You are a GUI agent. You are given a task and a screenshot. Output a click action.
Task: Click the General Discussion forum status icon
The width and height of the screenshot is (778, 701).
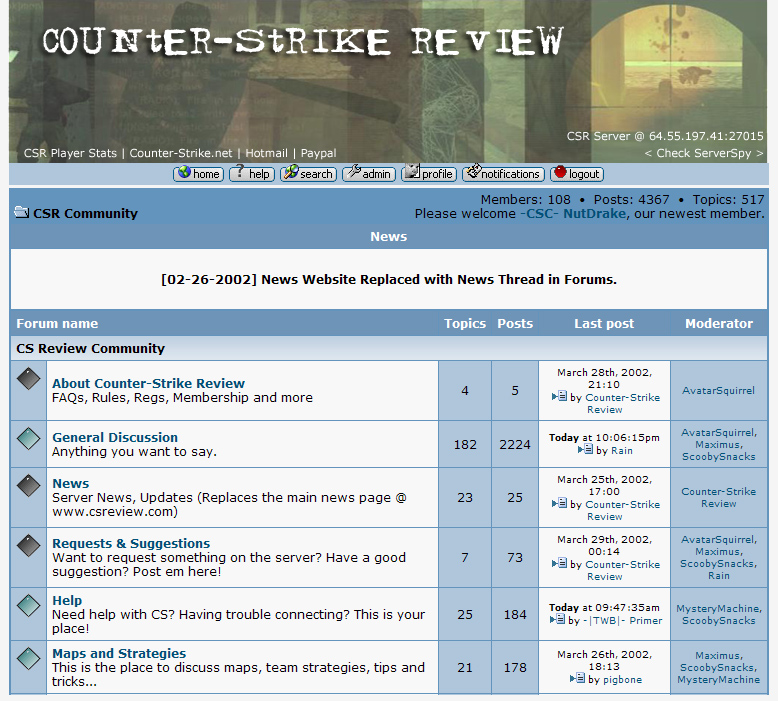[x=29, y=438]
